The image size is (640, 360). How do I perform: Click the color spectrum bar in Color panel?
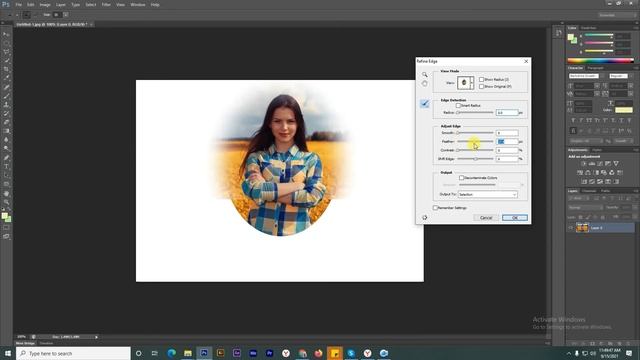pos(600,60)
